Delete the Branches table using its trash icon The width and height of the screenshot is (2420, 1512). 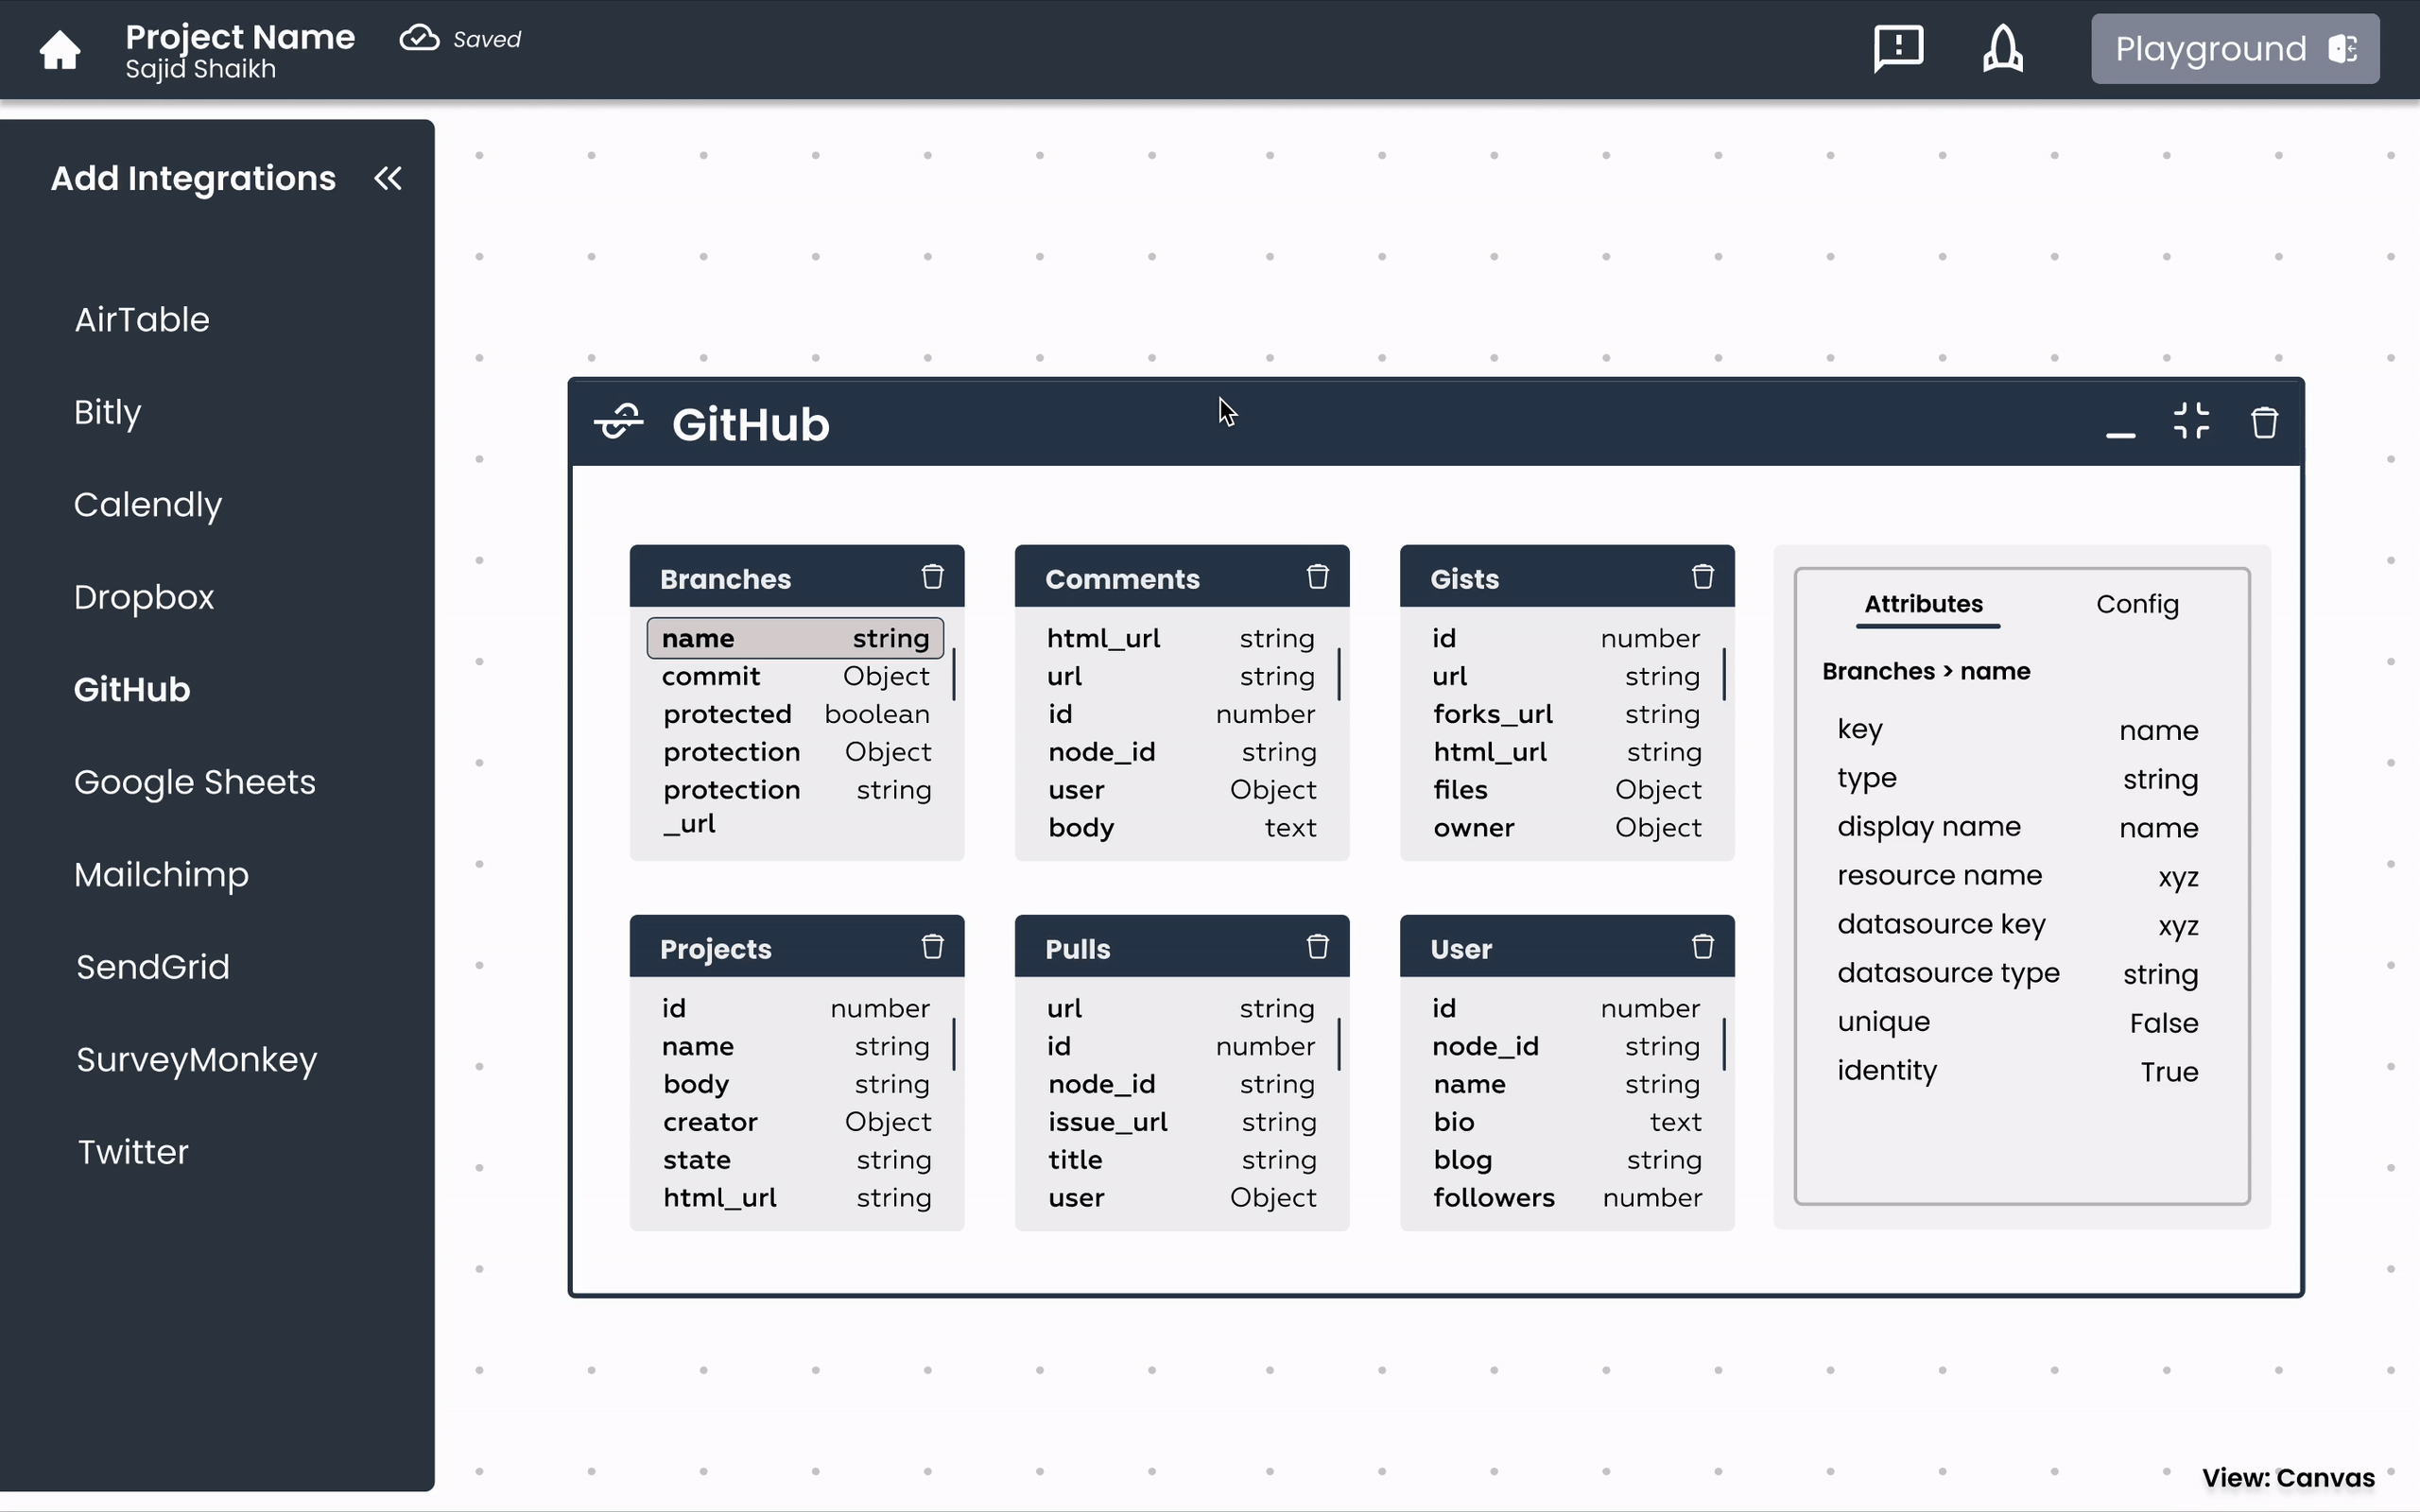click(x=933, y=576)
